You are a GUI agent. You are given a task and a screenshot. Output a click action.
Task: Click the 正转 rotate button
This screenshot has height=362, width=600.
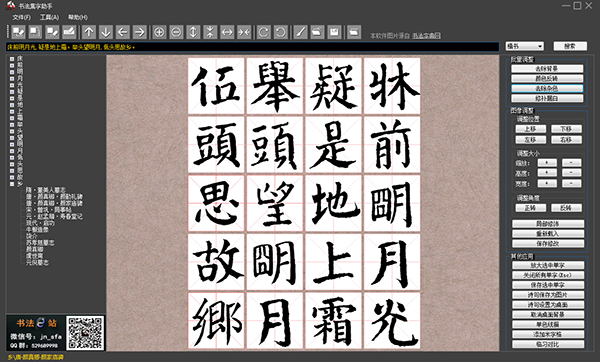(x=530, y=208)
